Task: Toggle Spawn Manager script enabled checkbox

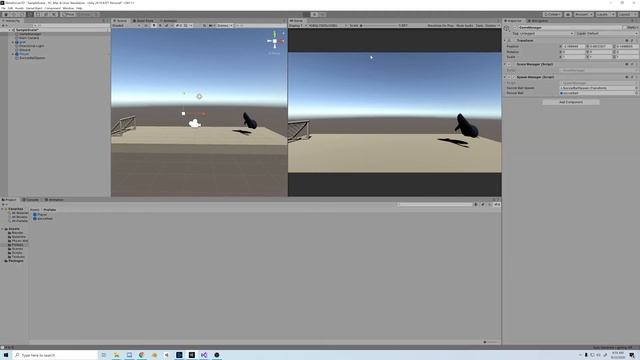Action: pyautogui.click(x=513, y=77)
